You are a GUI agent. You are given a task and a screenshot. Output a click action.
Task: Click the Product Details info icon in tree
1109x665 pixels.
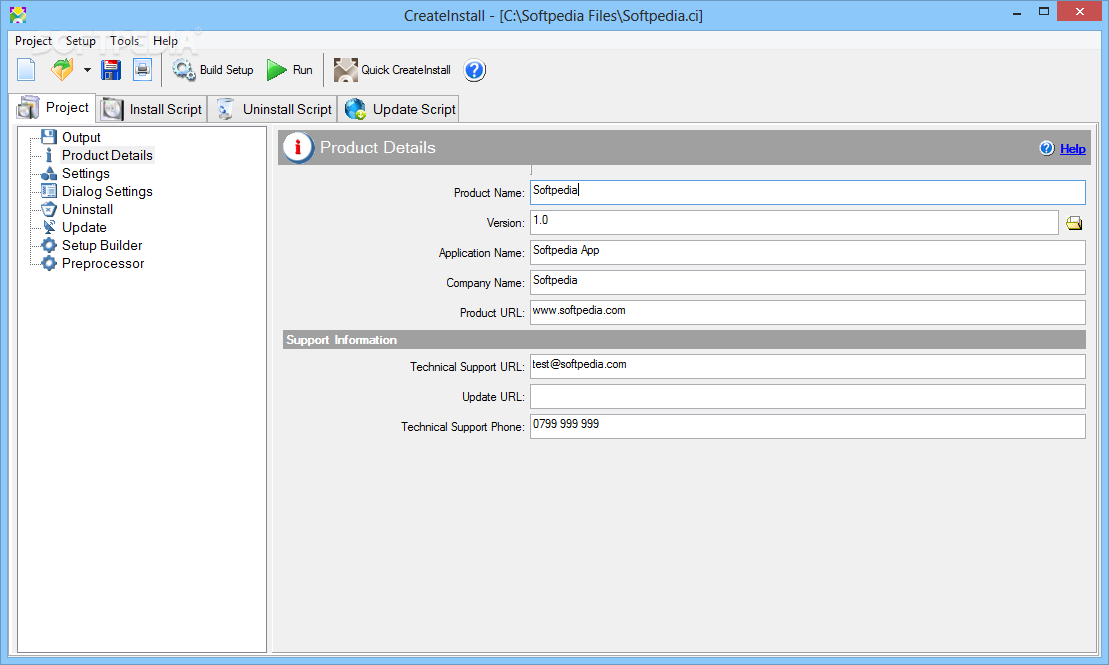coord(49,155)
